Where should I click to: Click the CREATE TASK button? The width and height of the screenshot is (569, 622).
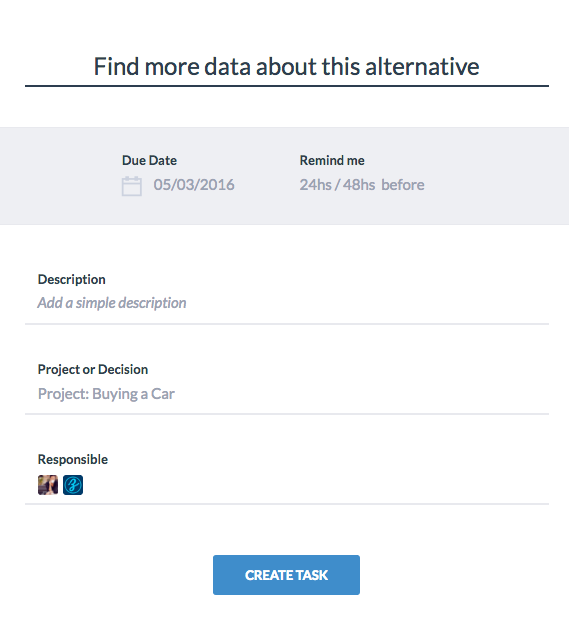(x=286, y=574)
